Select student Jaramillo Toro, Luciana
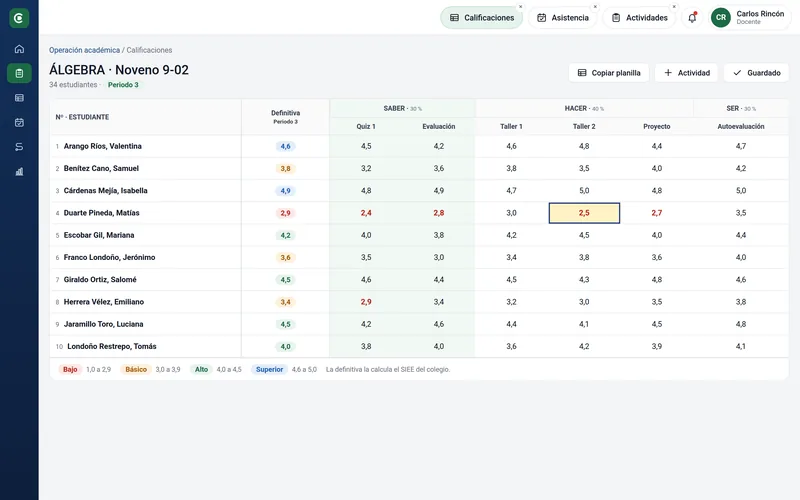The width and height of the screenshot is (800, 500). point(104,324)
